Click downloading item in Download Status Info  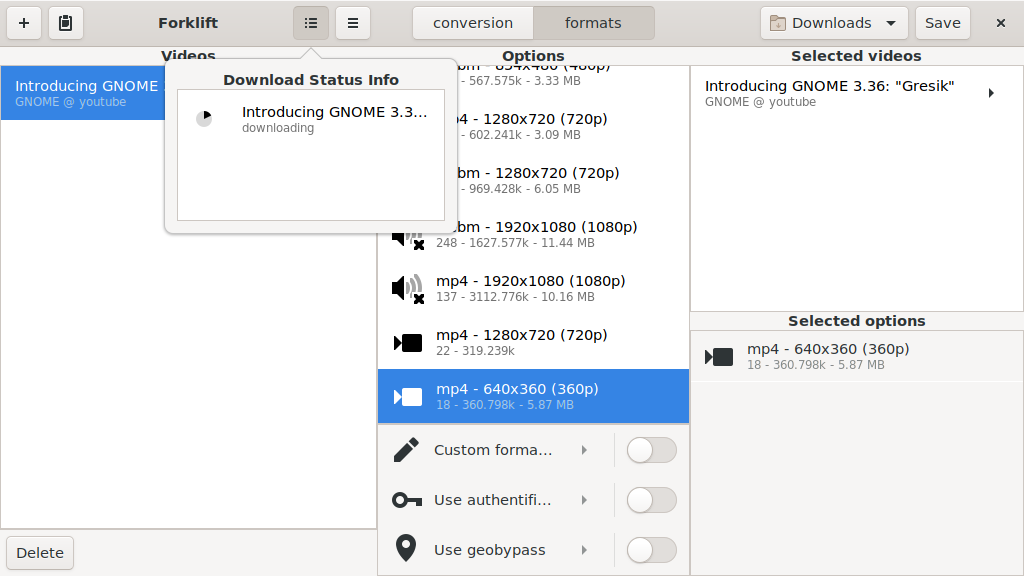[311, 119]
